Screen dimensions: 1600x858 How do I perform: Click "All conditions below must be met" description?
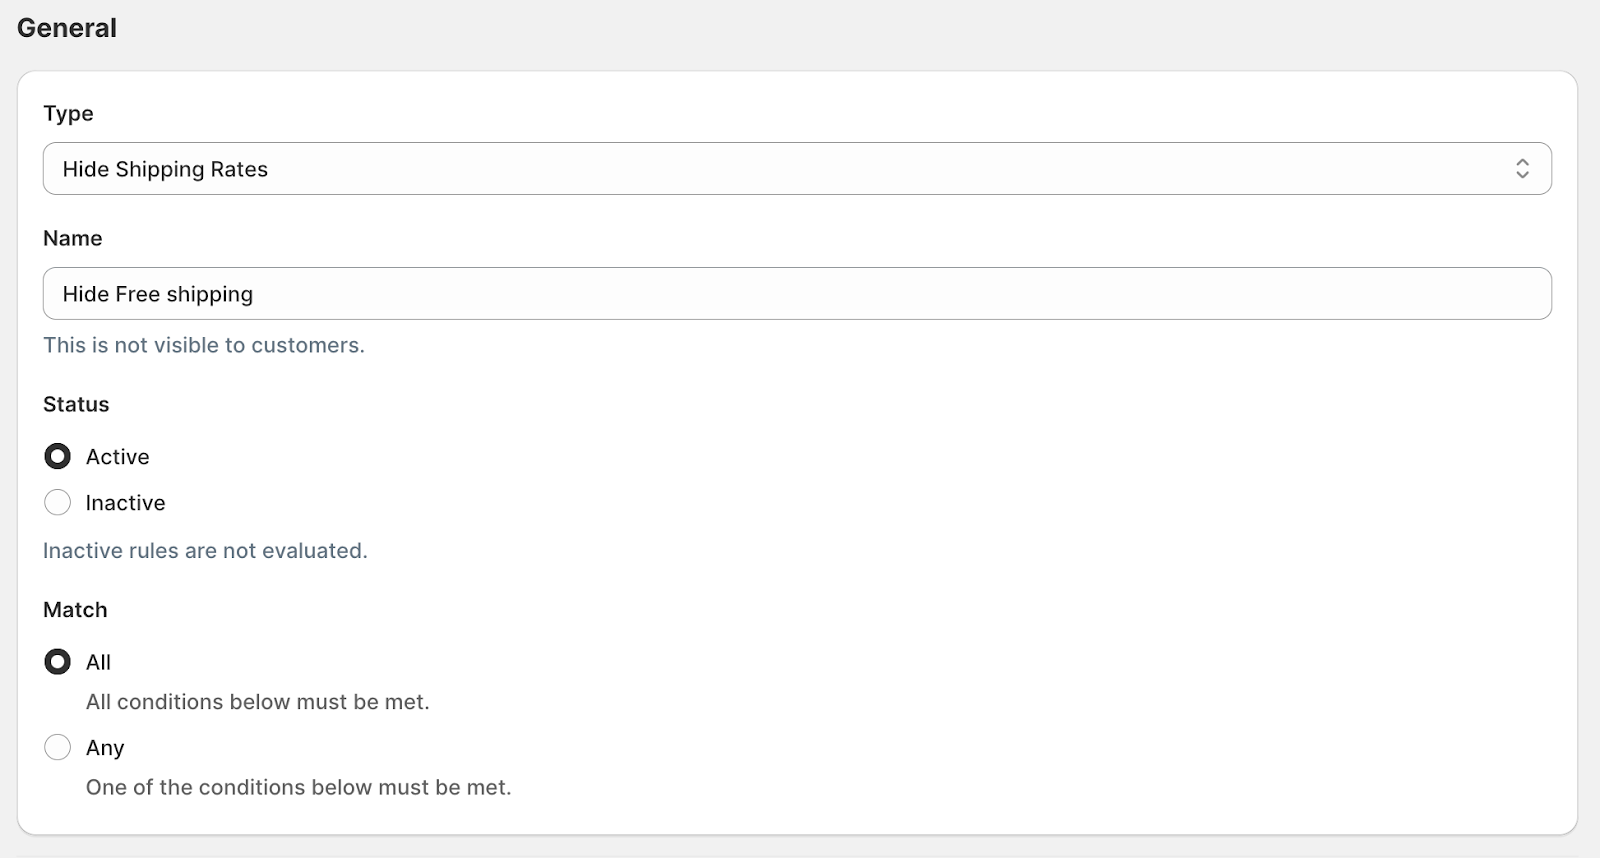tap(257, 702)
